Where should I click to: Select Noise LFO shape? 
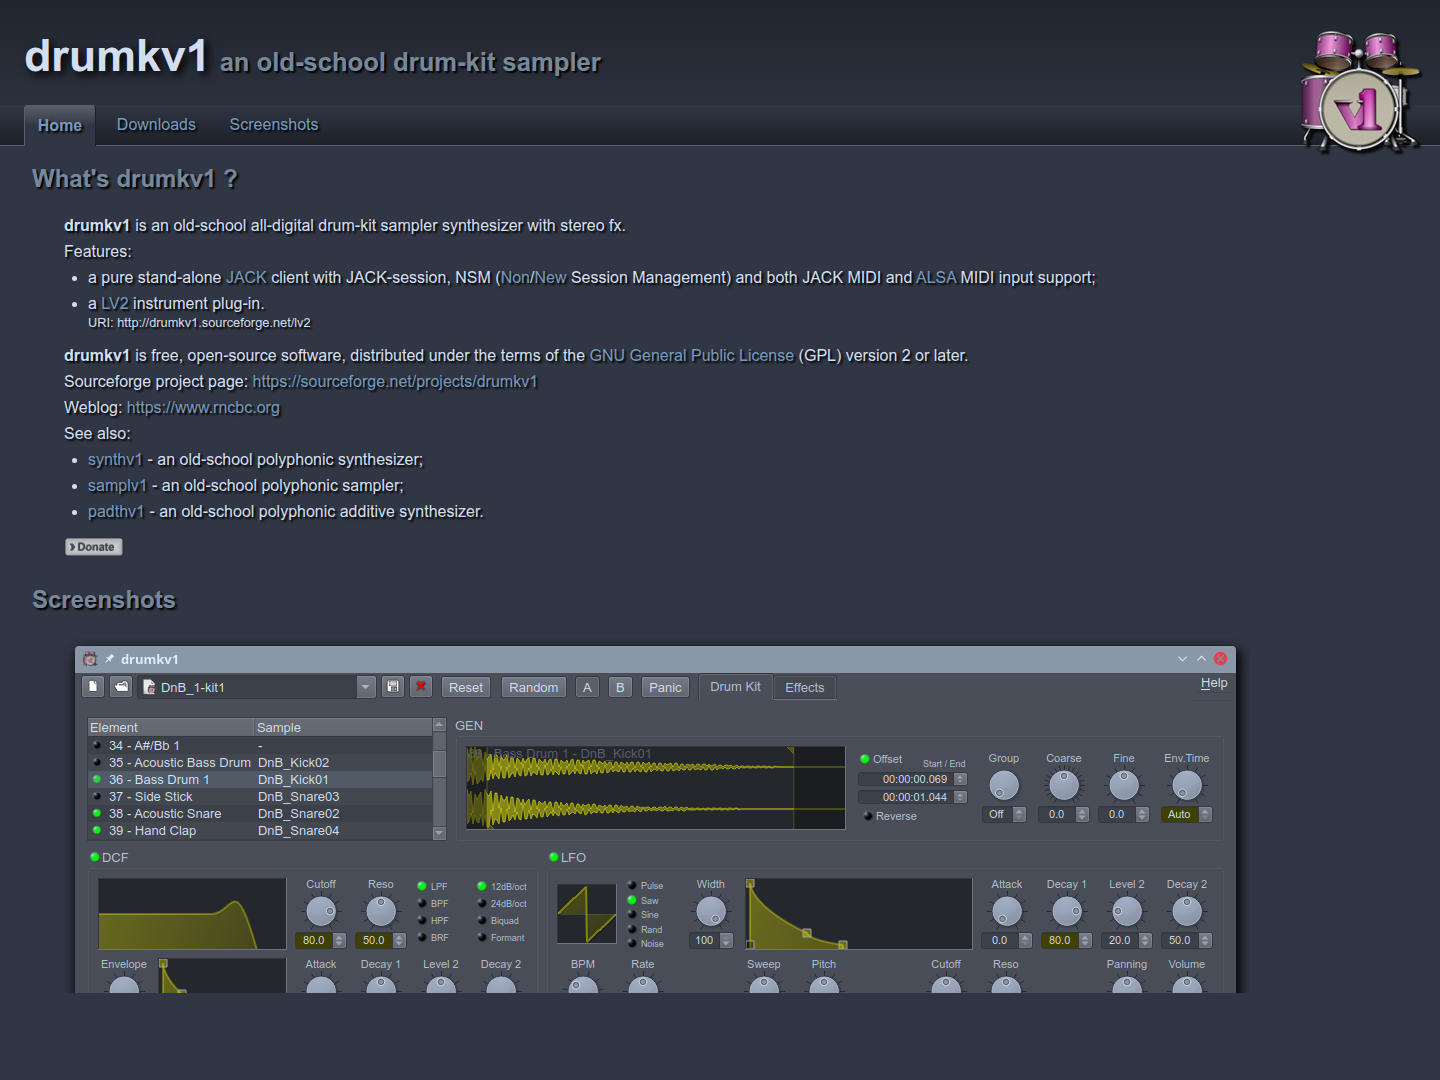(645, 943)
